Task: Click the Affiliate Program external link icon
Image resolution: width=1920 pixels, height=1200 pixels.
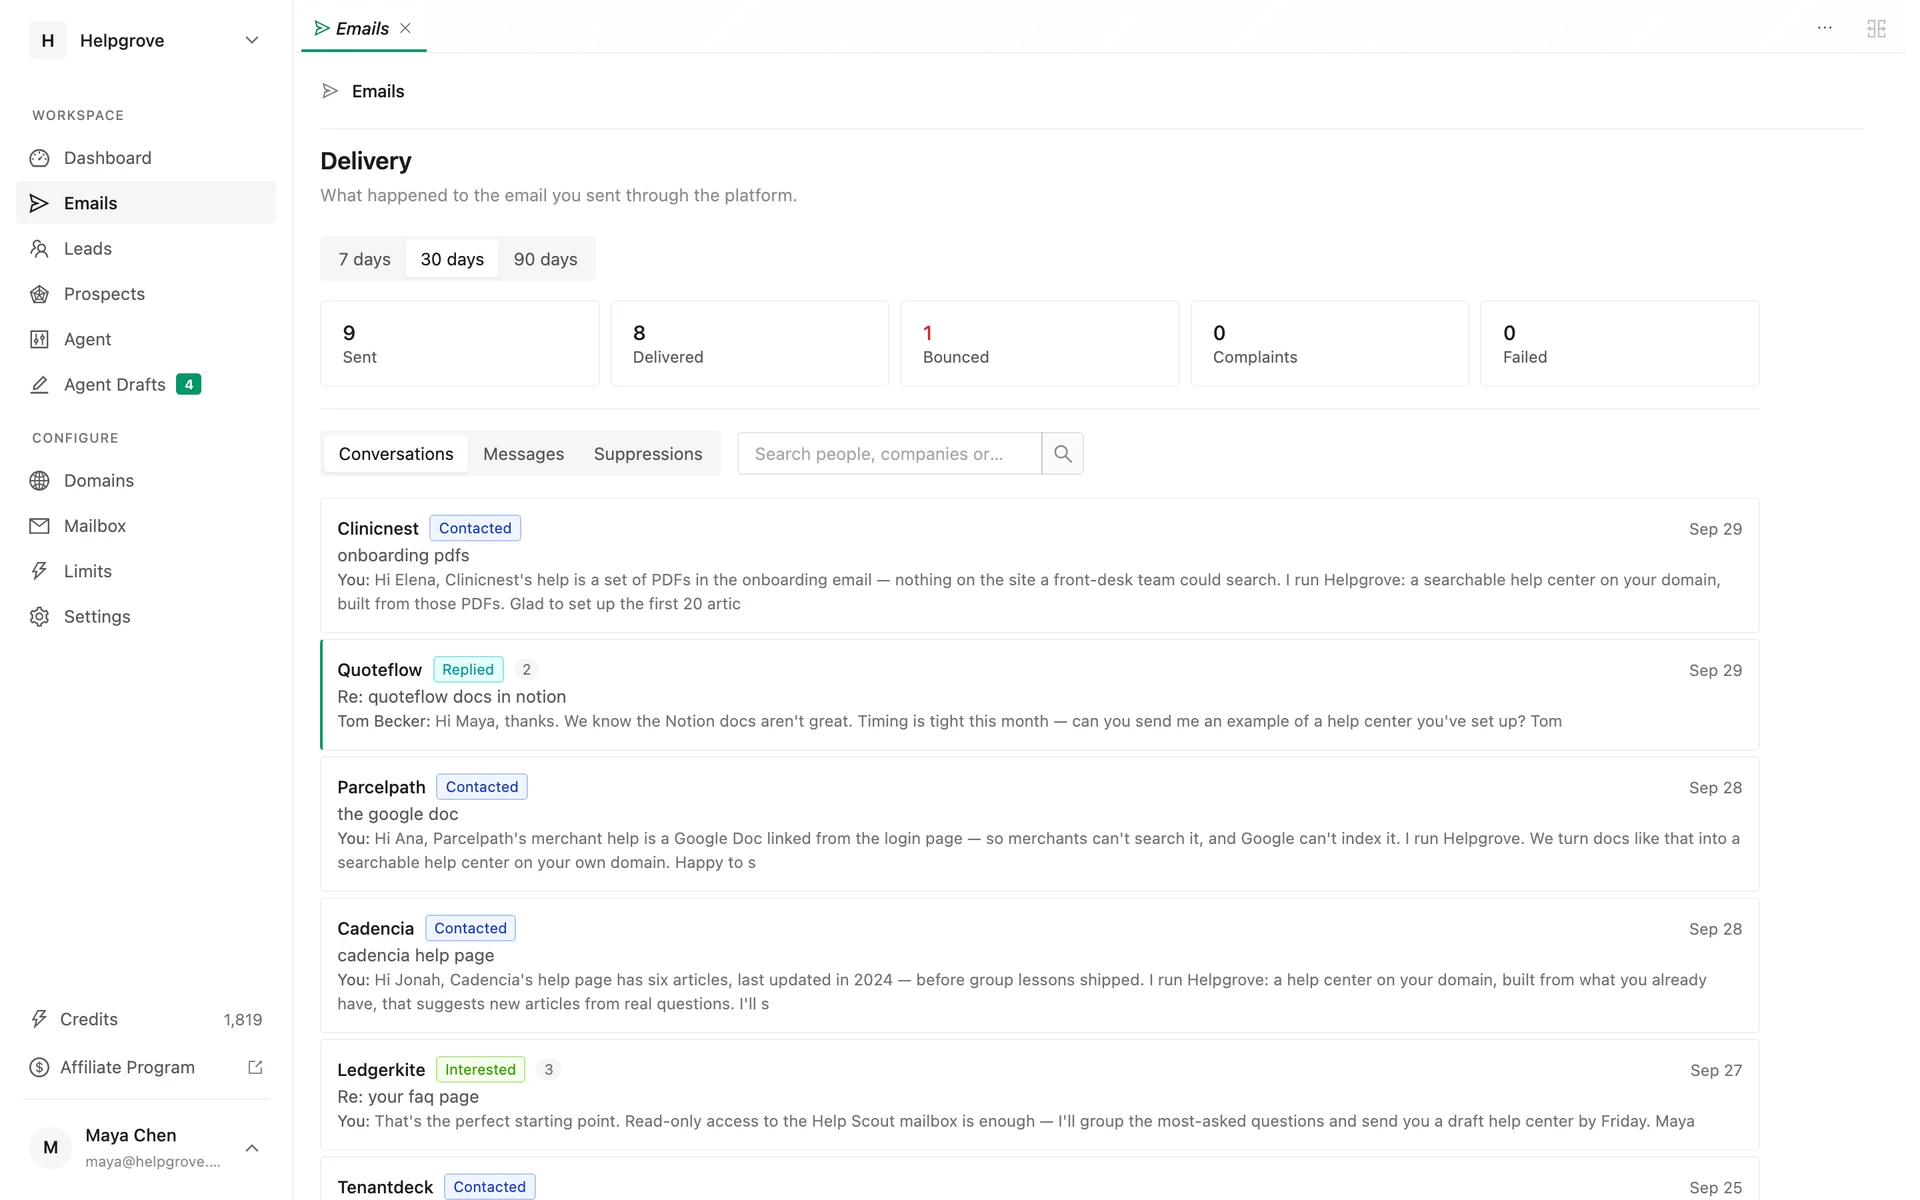Action: point(255,1067)
